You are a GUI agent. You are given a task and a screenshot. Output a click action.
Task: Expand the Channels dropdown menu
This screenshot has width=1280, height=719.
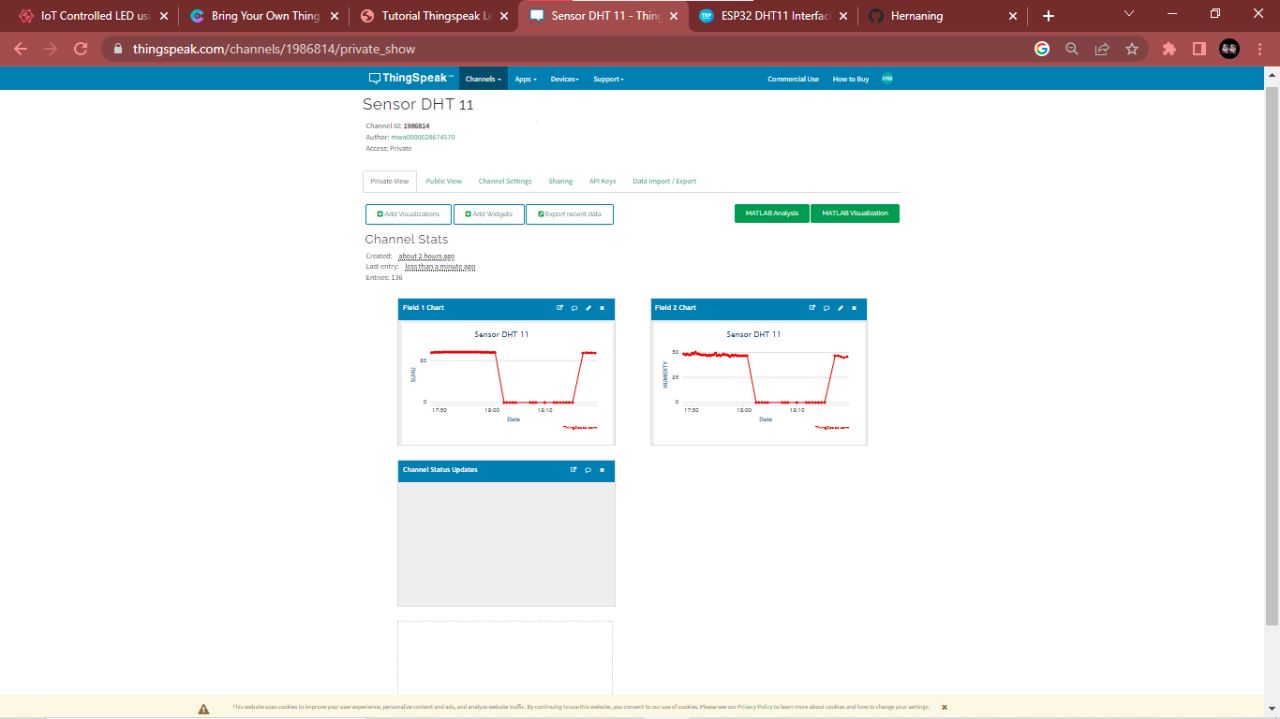coord(483,79)
